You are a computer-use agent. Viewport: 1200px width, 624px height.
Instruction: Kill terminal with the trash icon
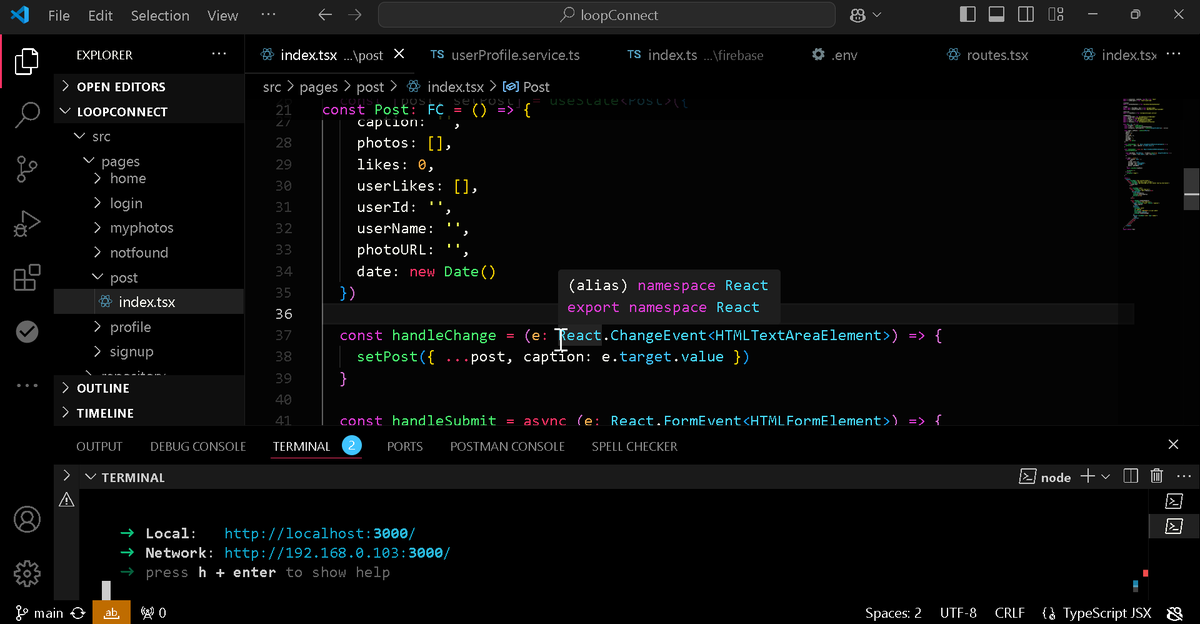(1157, 477)
